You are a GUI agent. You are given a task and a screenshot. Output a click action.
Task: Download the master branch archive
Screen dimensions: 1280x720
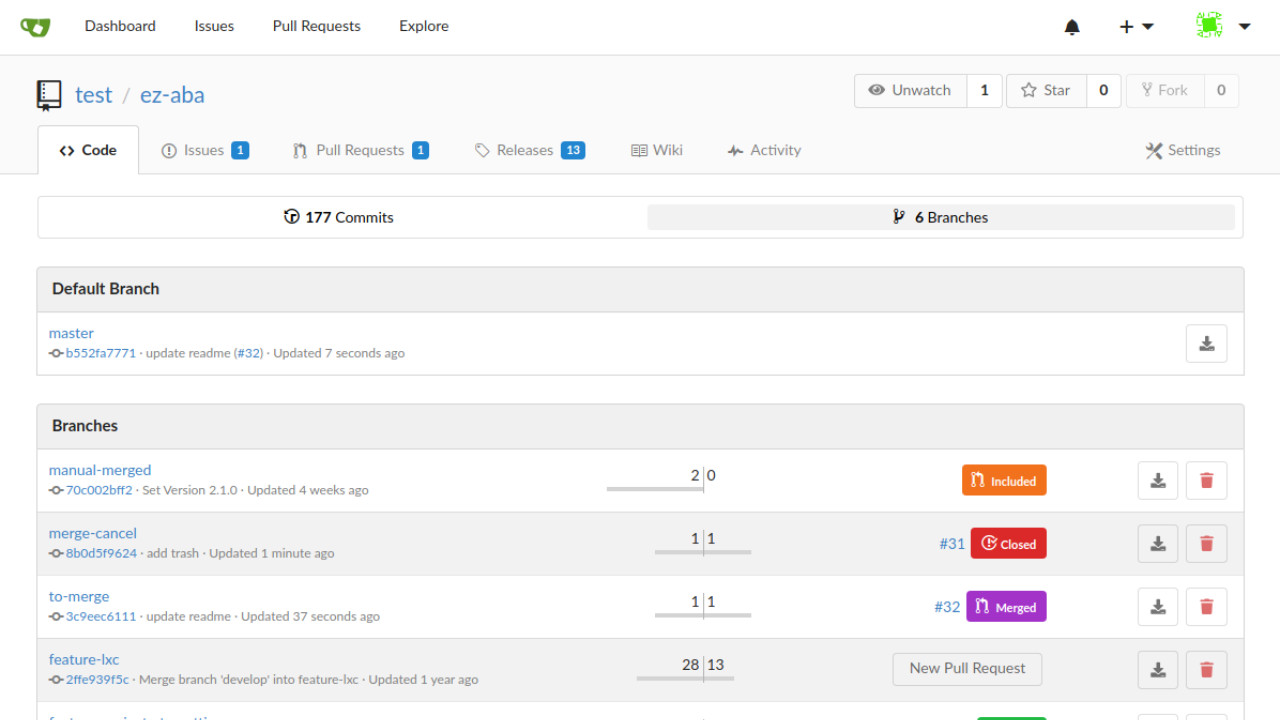1206,344
